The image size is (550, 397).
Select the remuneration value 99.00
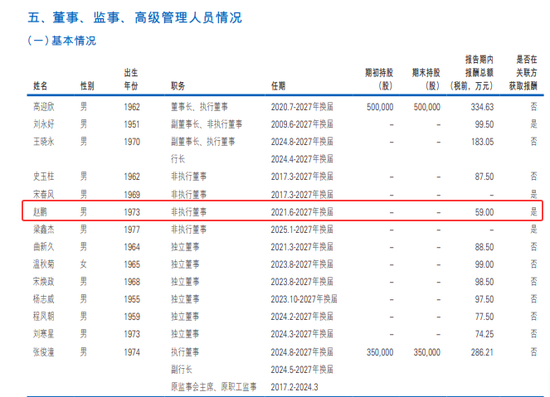pos(484,264)
